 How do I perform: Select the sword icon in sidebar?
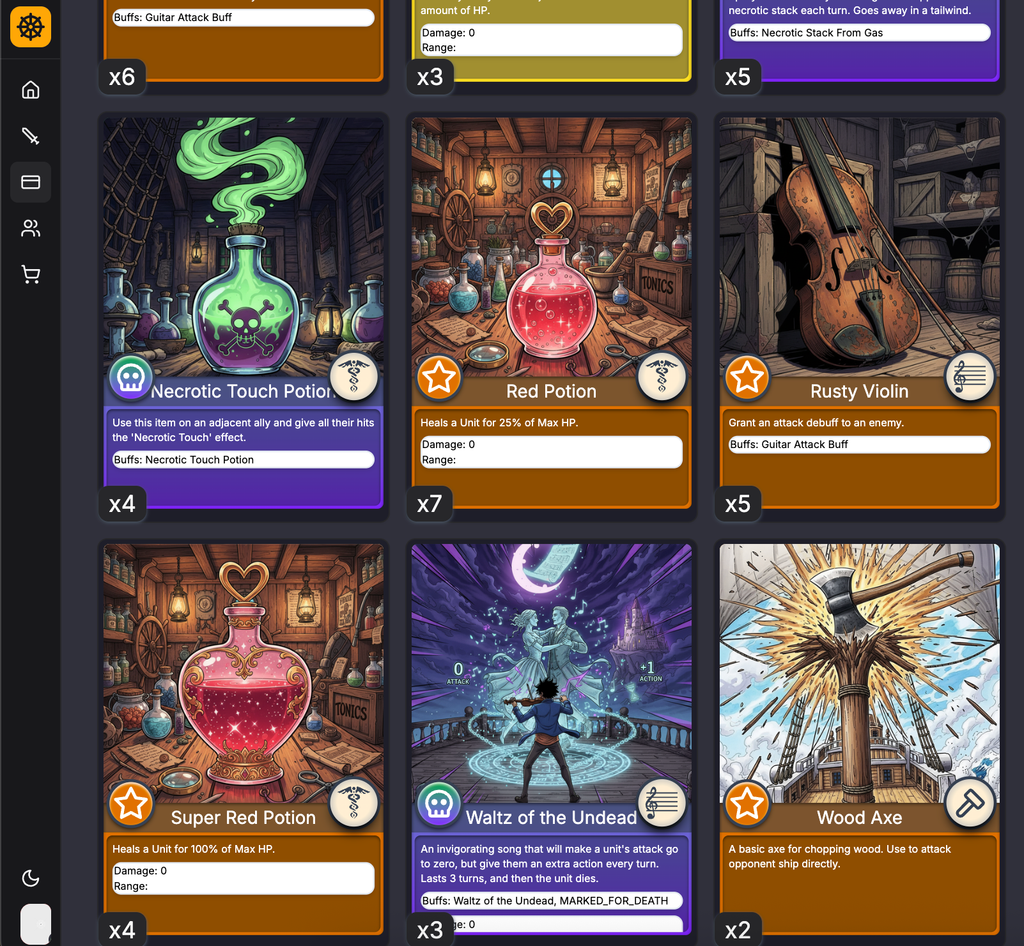[x=31, y=136]
